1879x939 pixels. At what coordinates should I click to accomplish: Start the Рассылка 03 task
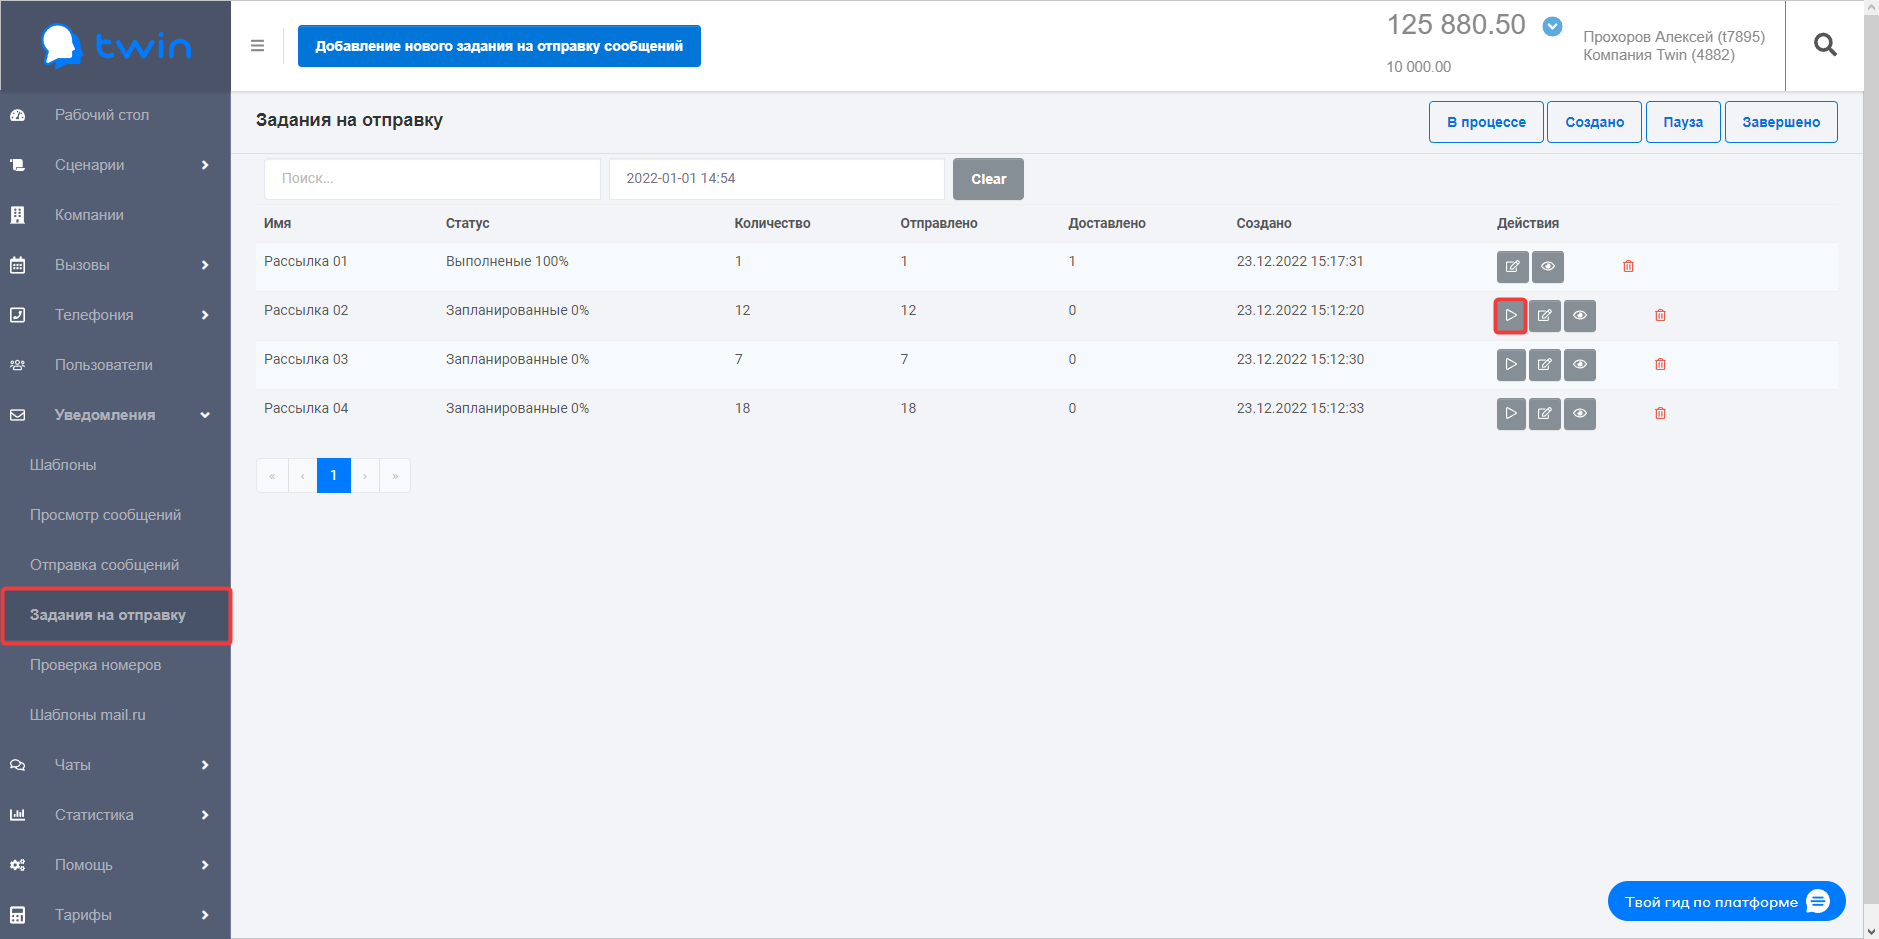point(1511,365)
